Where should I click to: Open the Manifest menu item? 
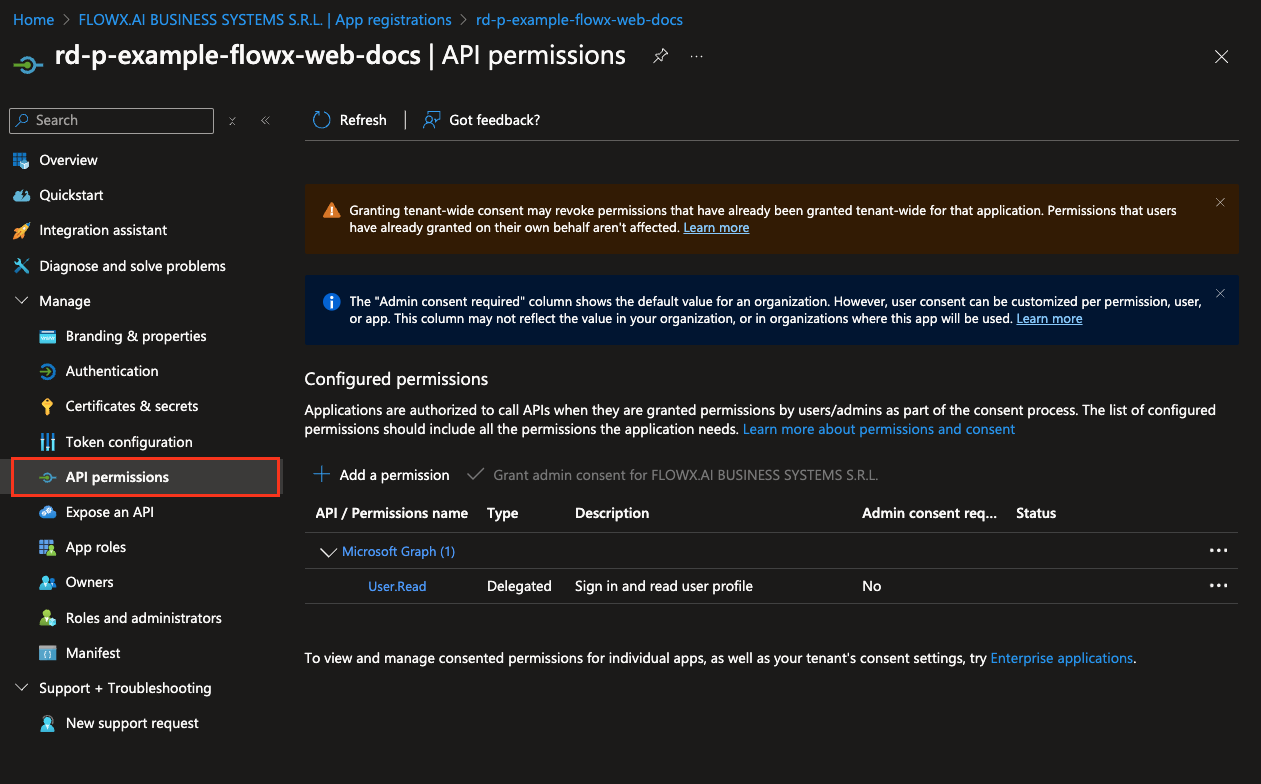click(93, 653)
